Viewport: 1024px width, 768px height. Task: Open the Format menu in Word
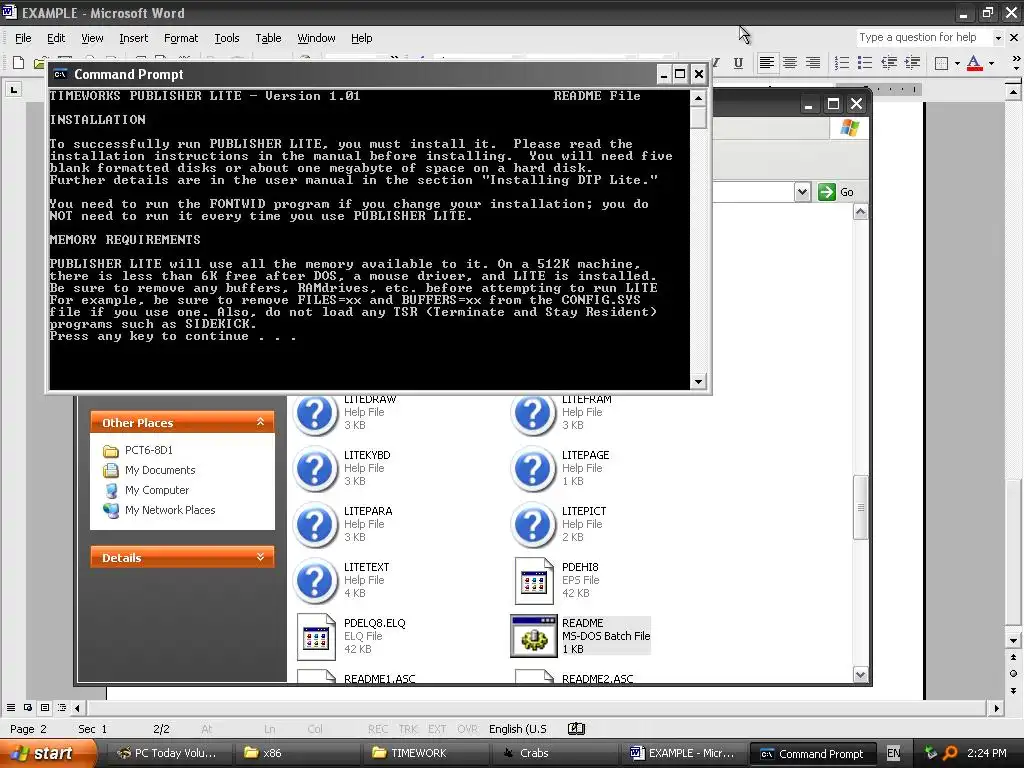pos(181,38)
